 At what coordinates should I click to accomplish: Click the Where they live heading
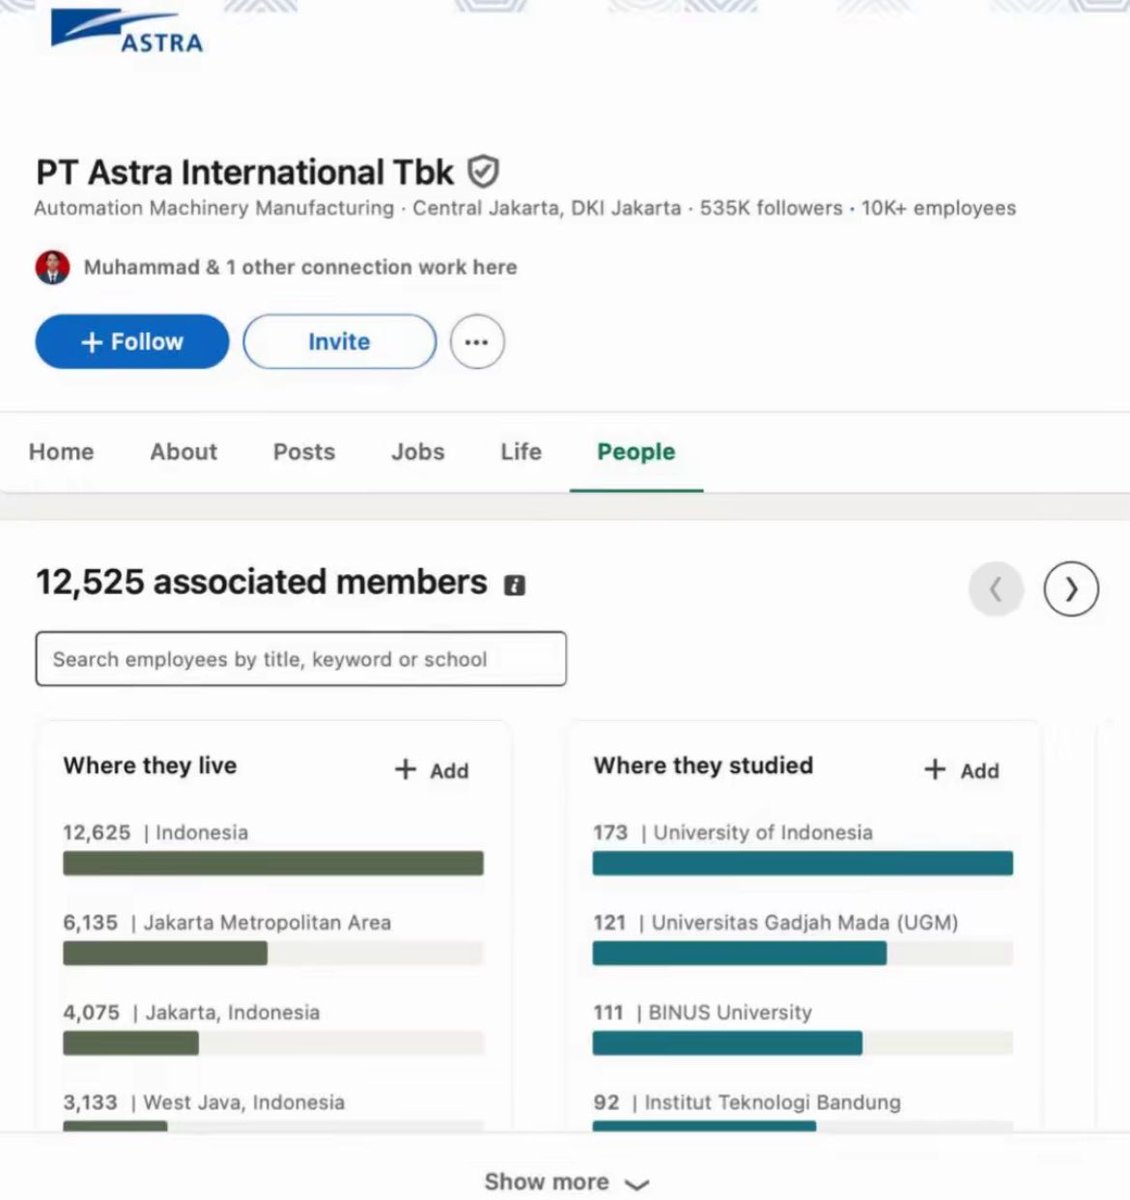[150, 766]
